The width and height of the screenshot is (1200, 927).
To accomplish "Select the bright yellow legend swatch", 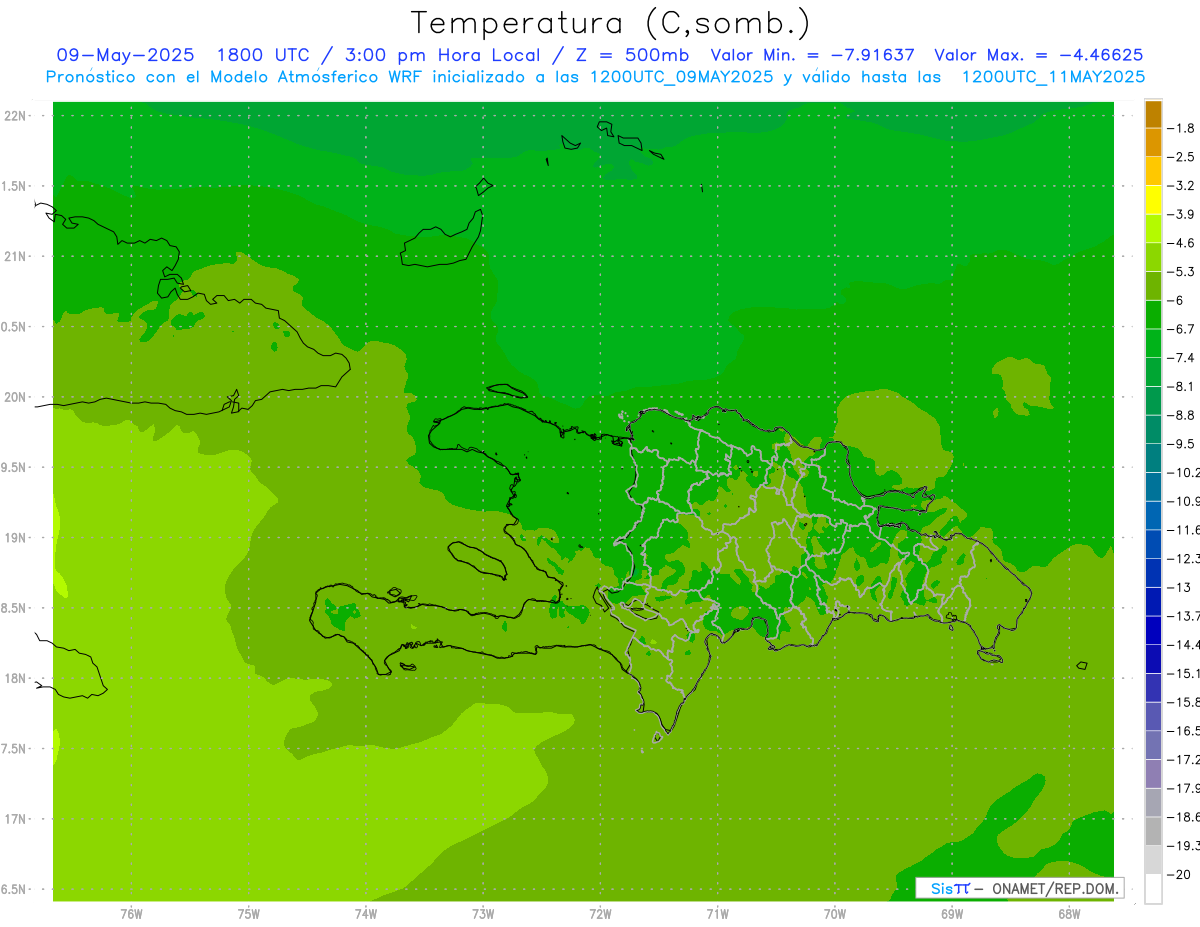I will coord(1153,200).
